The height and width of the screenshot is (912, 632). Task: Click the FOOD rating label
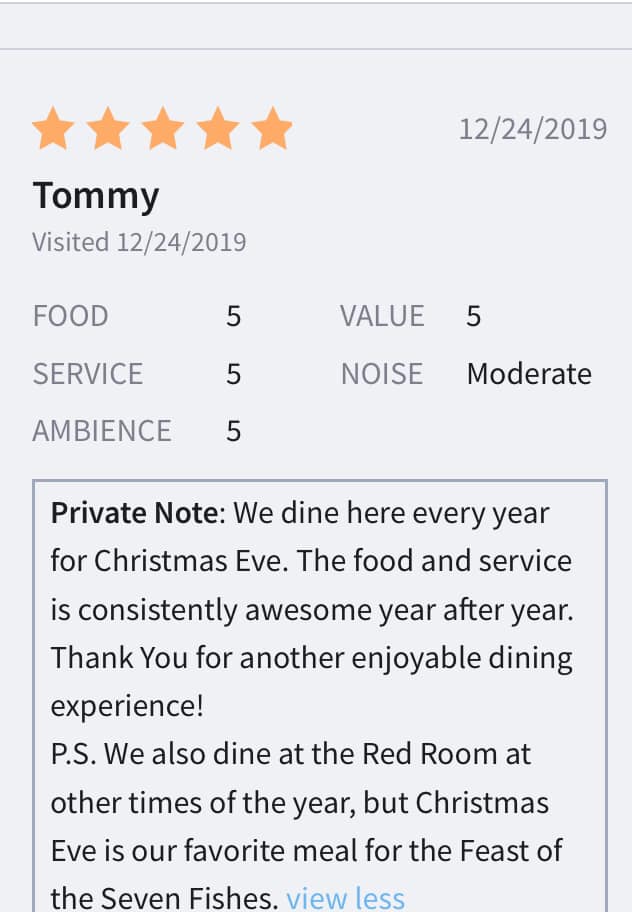click(x=70, y=316)
